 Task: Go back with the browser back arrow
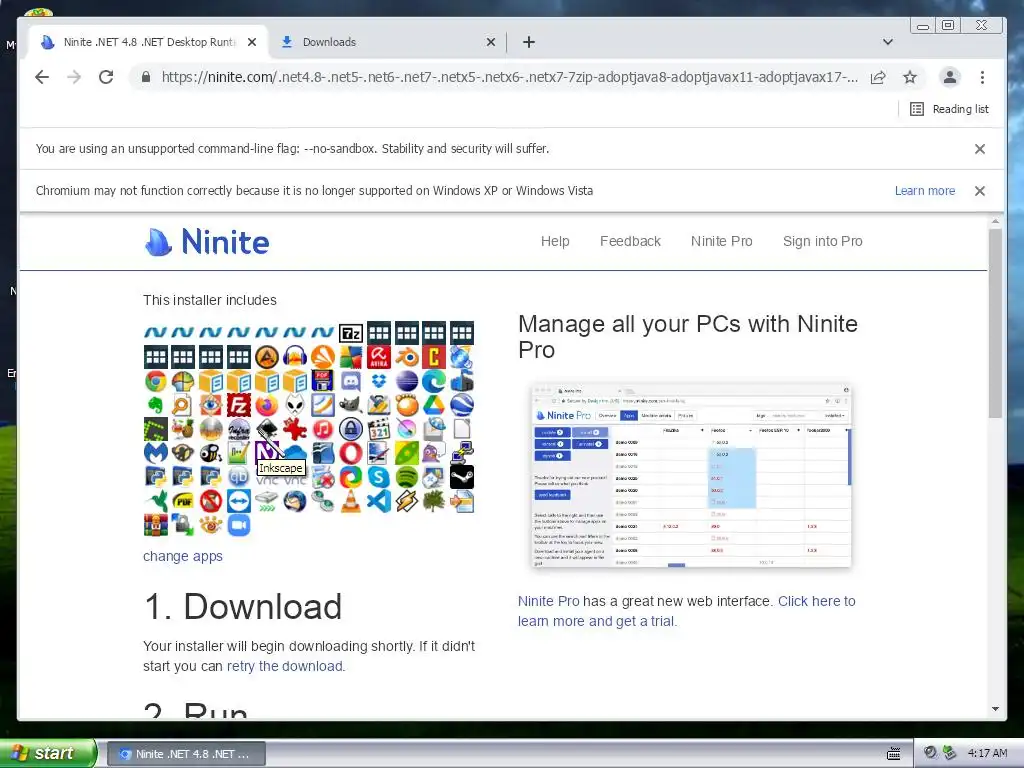[42, 77]
